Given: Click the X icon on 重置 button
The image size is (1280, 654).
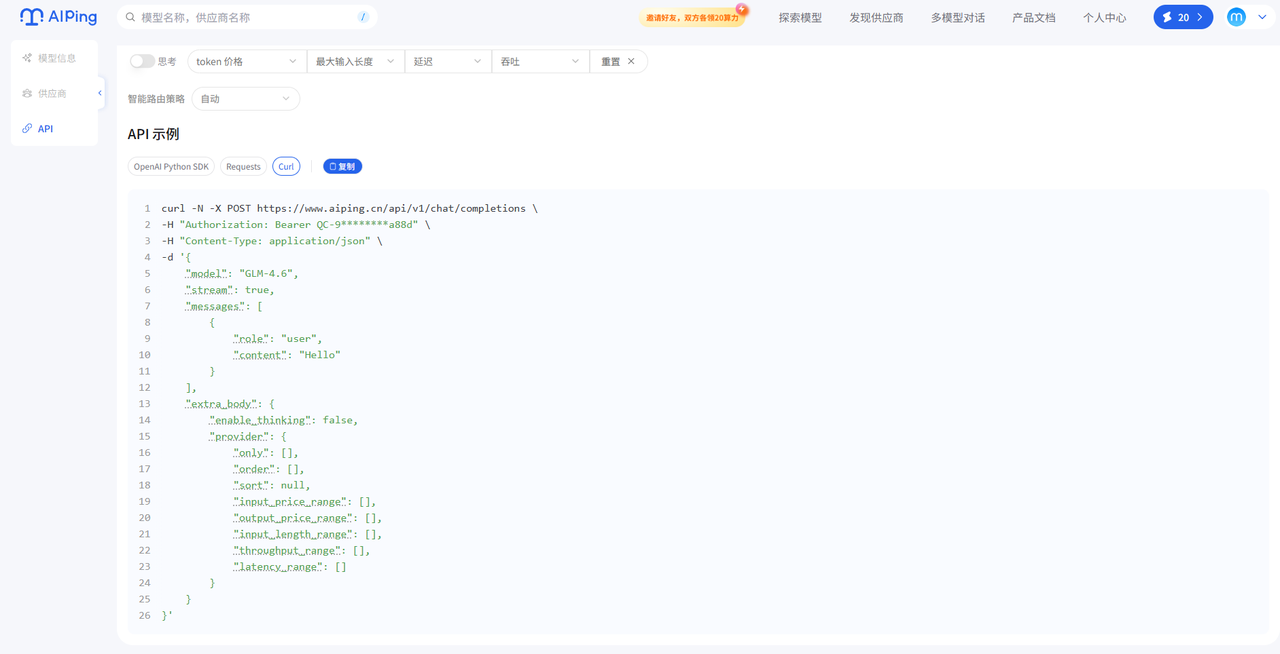Looking at the screenshot, I should pyautogui.click(x=631, y=62).
